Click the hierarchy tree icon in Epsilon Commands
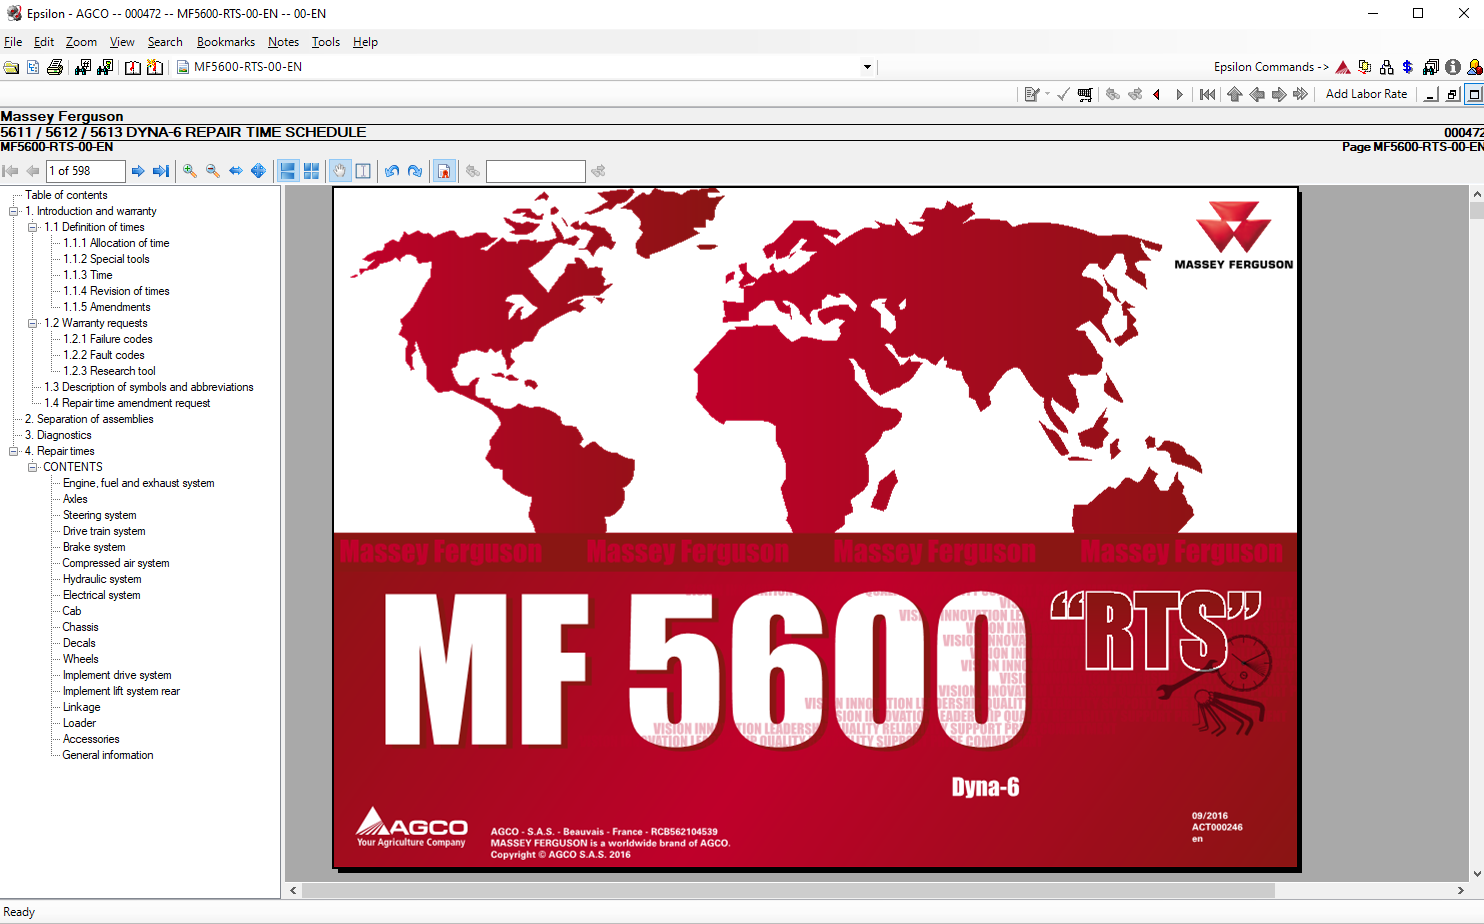The image size is (1484, 924). [1386, 67]
